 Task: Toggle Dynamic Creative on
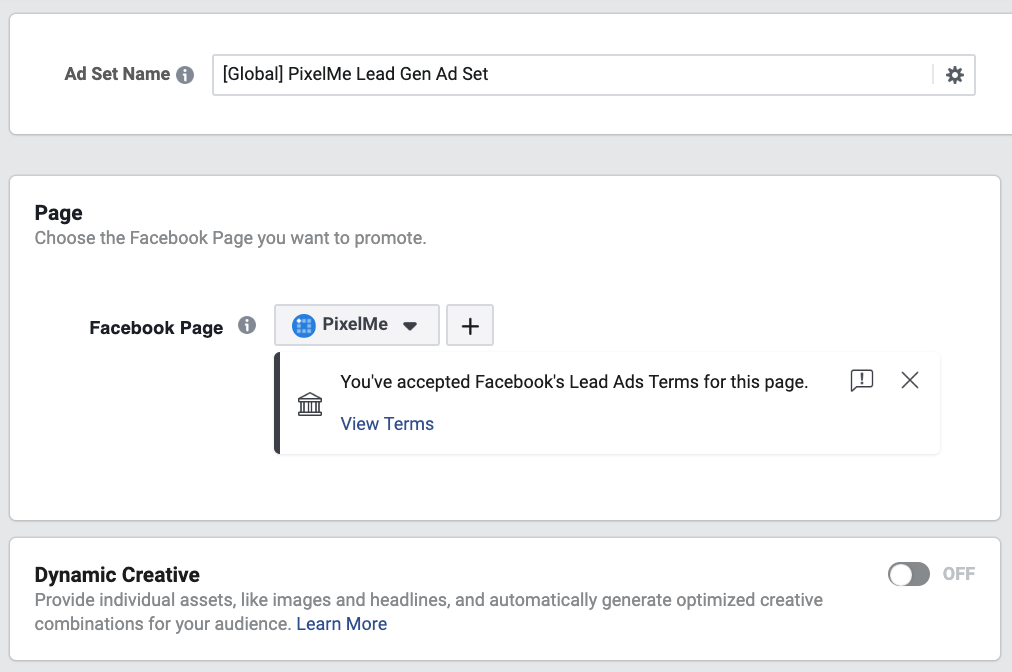909,574
